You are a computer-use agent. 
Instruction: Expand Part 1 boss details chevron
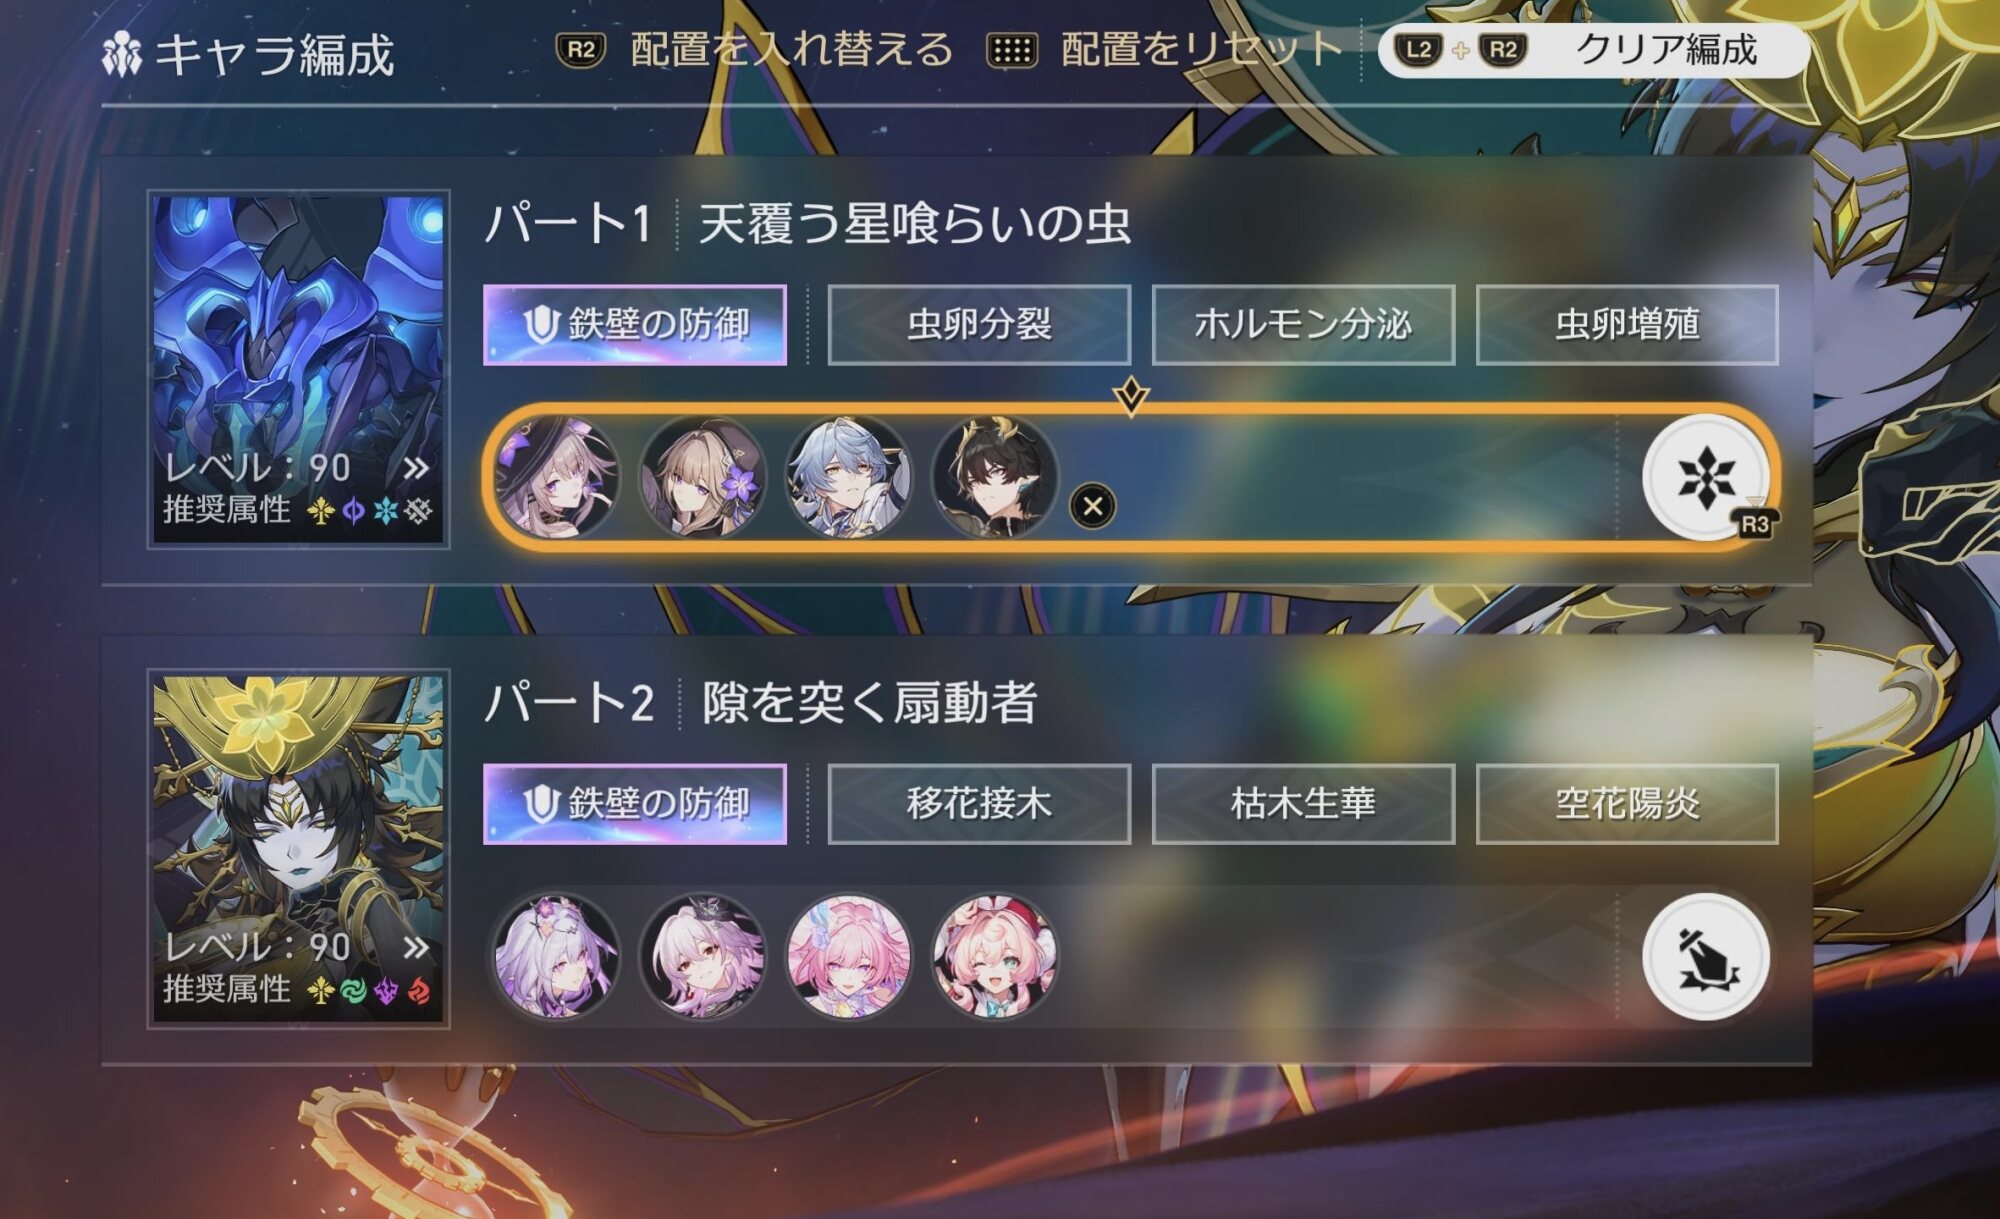click(x=416, y=467)
